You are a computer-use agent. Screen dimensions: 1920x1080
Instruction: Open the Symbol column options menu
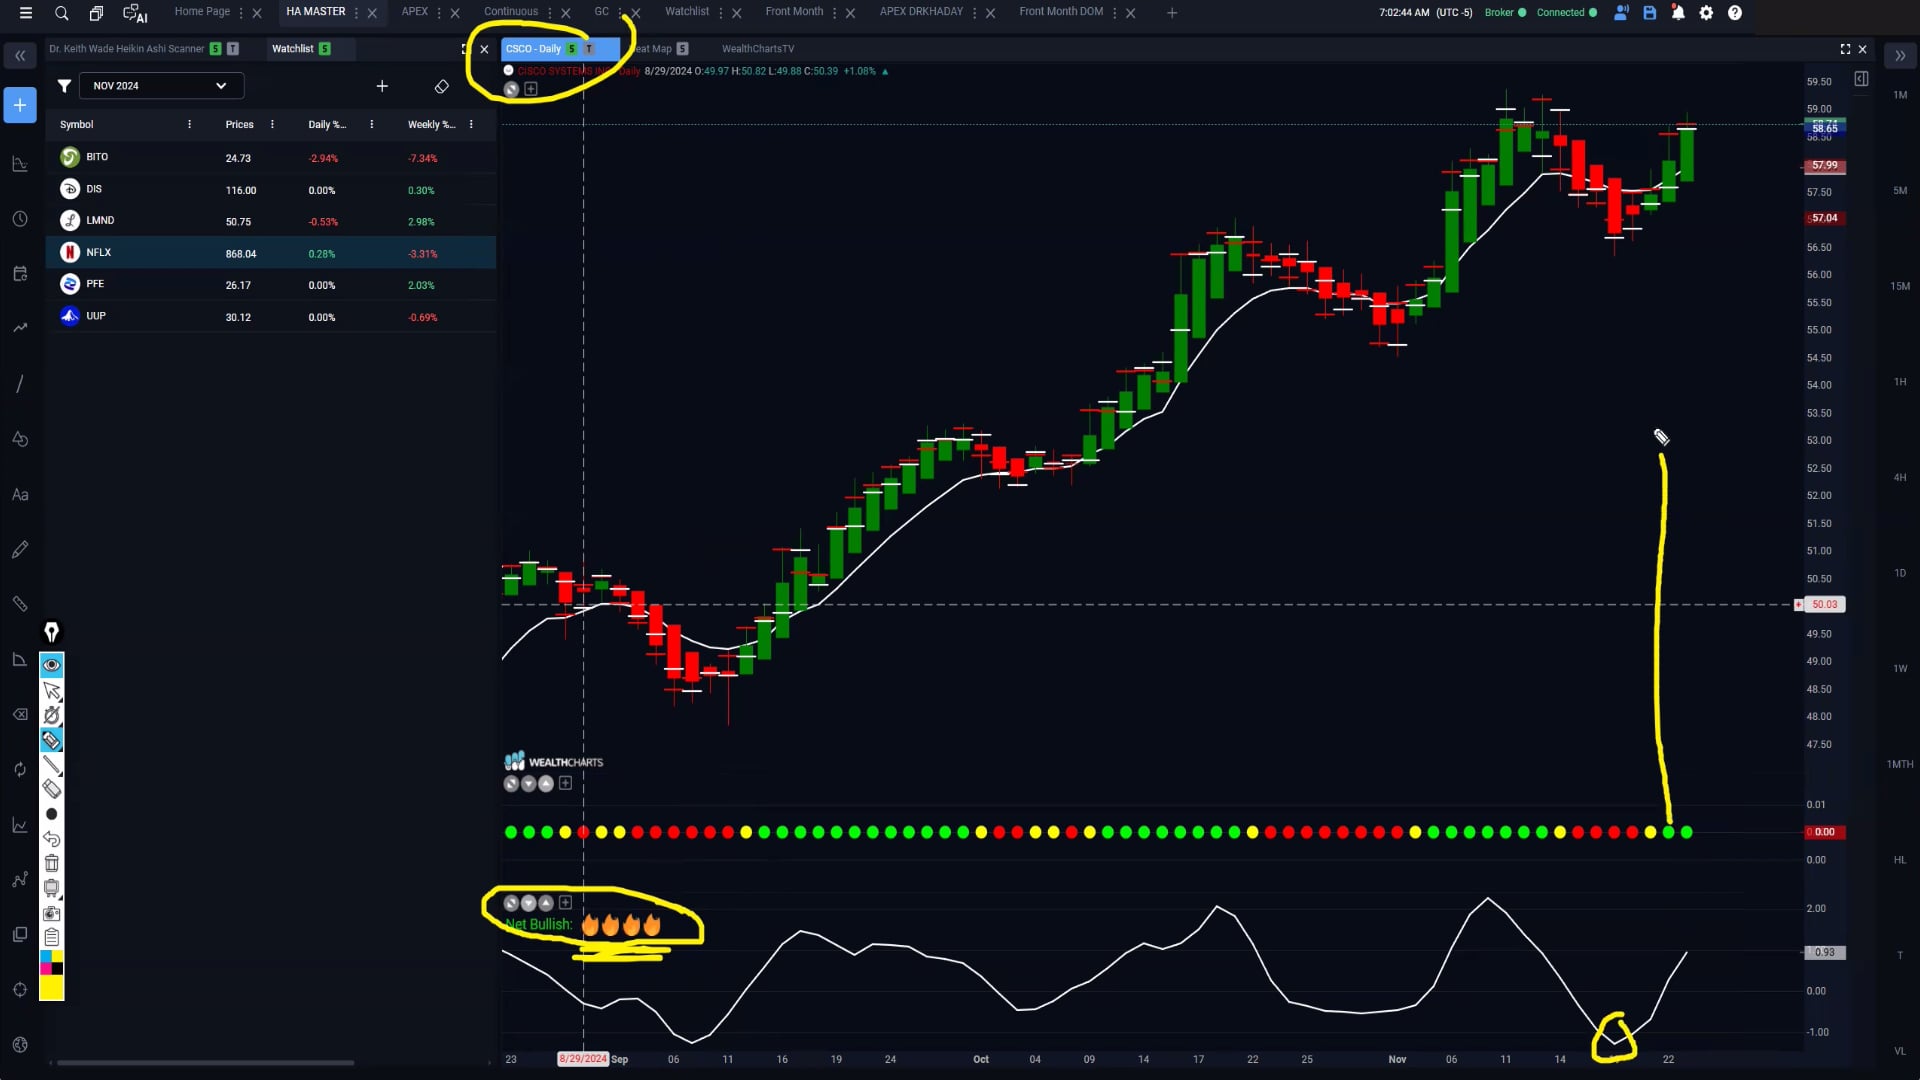pos(189,124)
